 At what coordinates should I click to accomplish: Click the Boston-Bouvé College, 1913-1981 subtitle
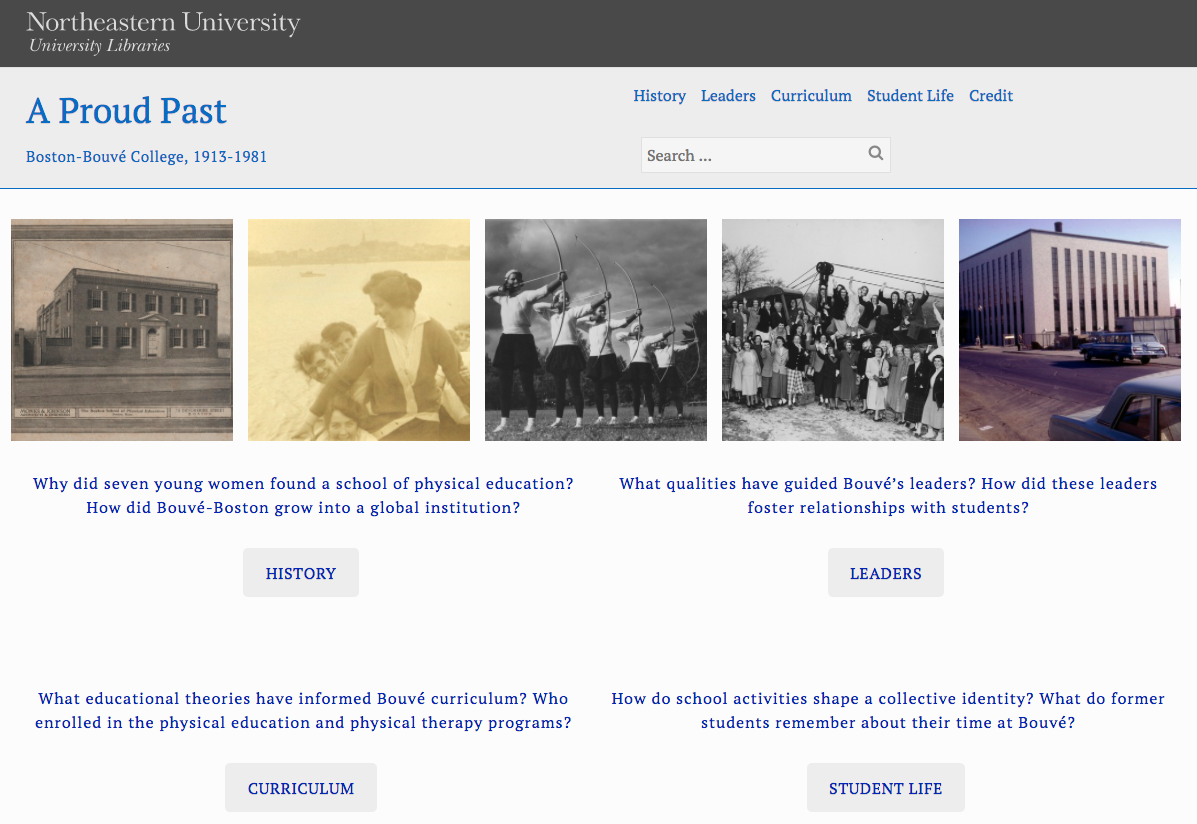click(146, 157)
